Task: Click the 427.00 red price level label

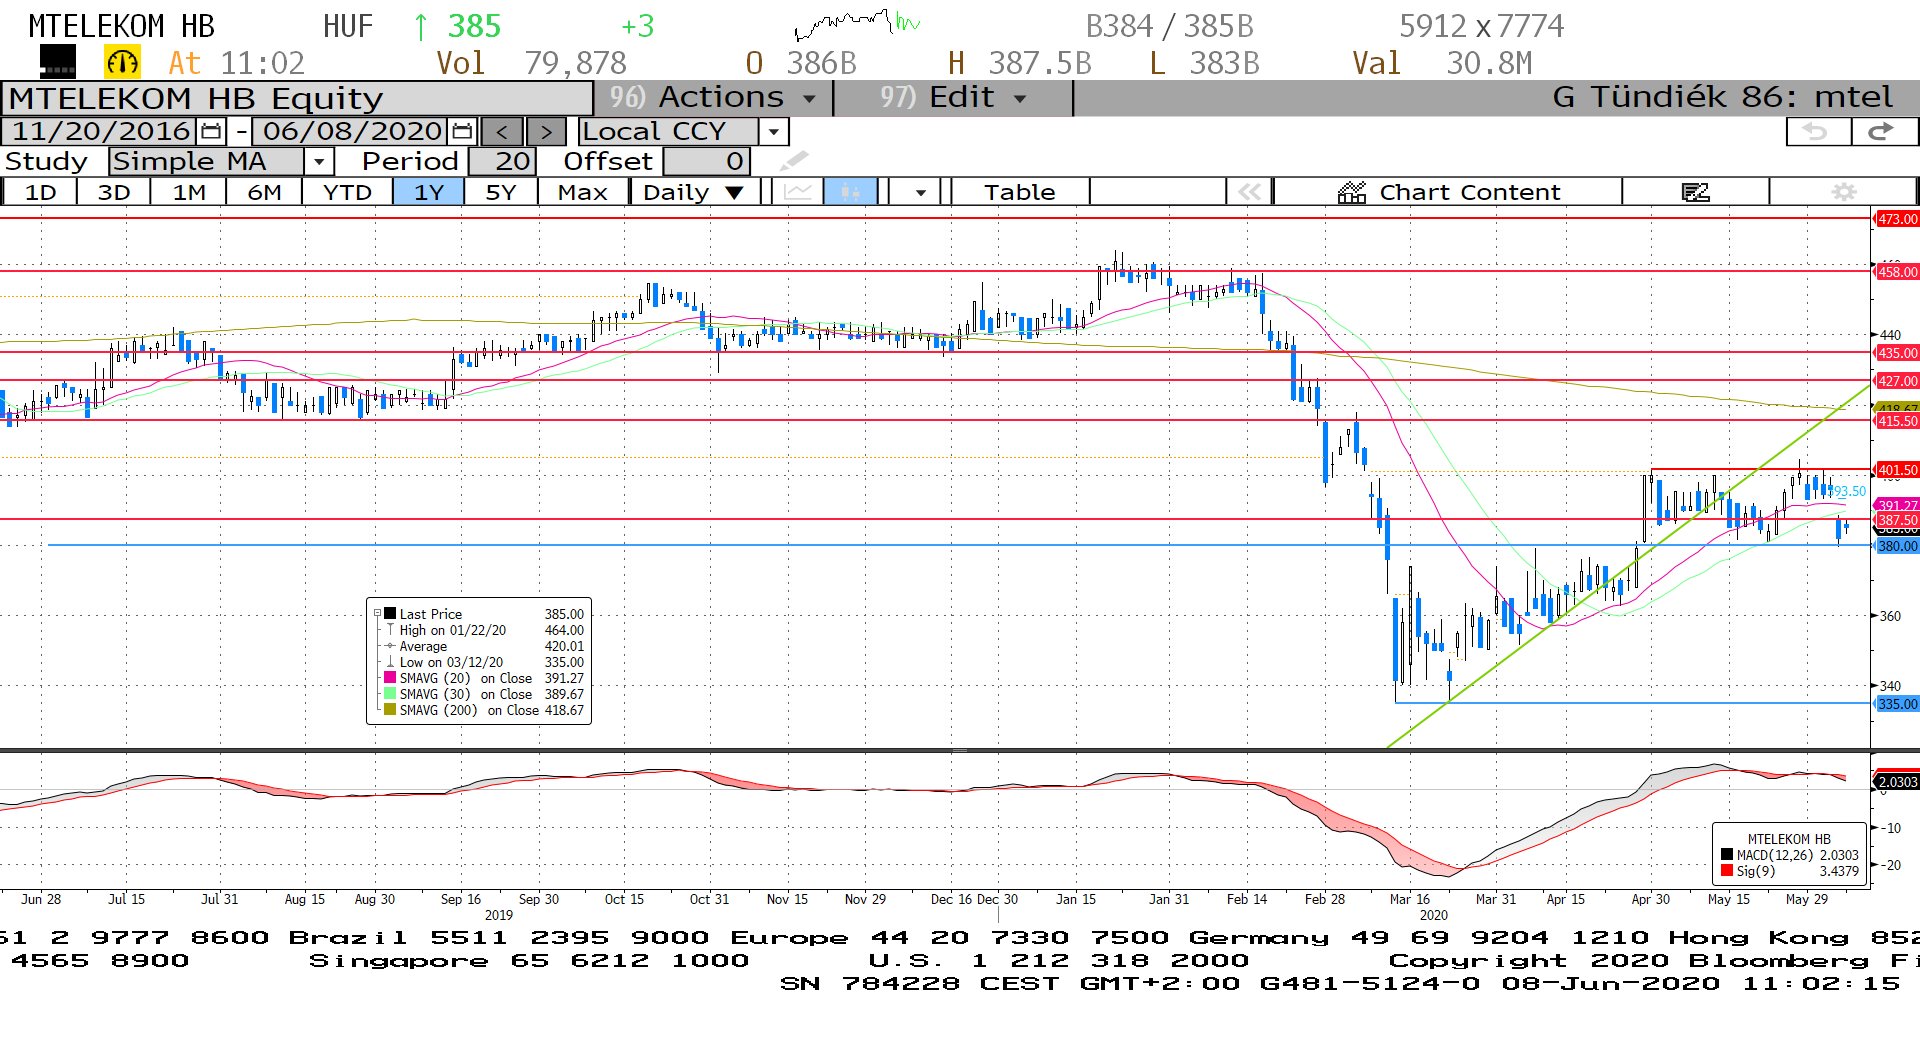Action: click(x=1897, y=381)
